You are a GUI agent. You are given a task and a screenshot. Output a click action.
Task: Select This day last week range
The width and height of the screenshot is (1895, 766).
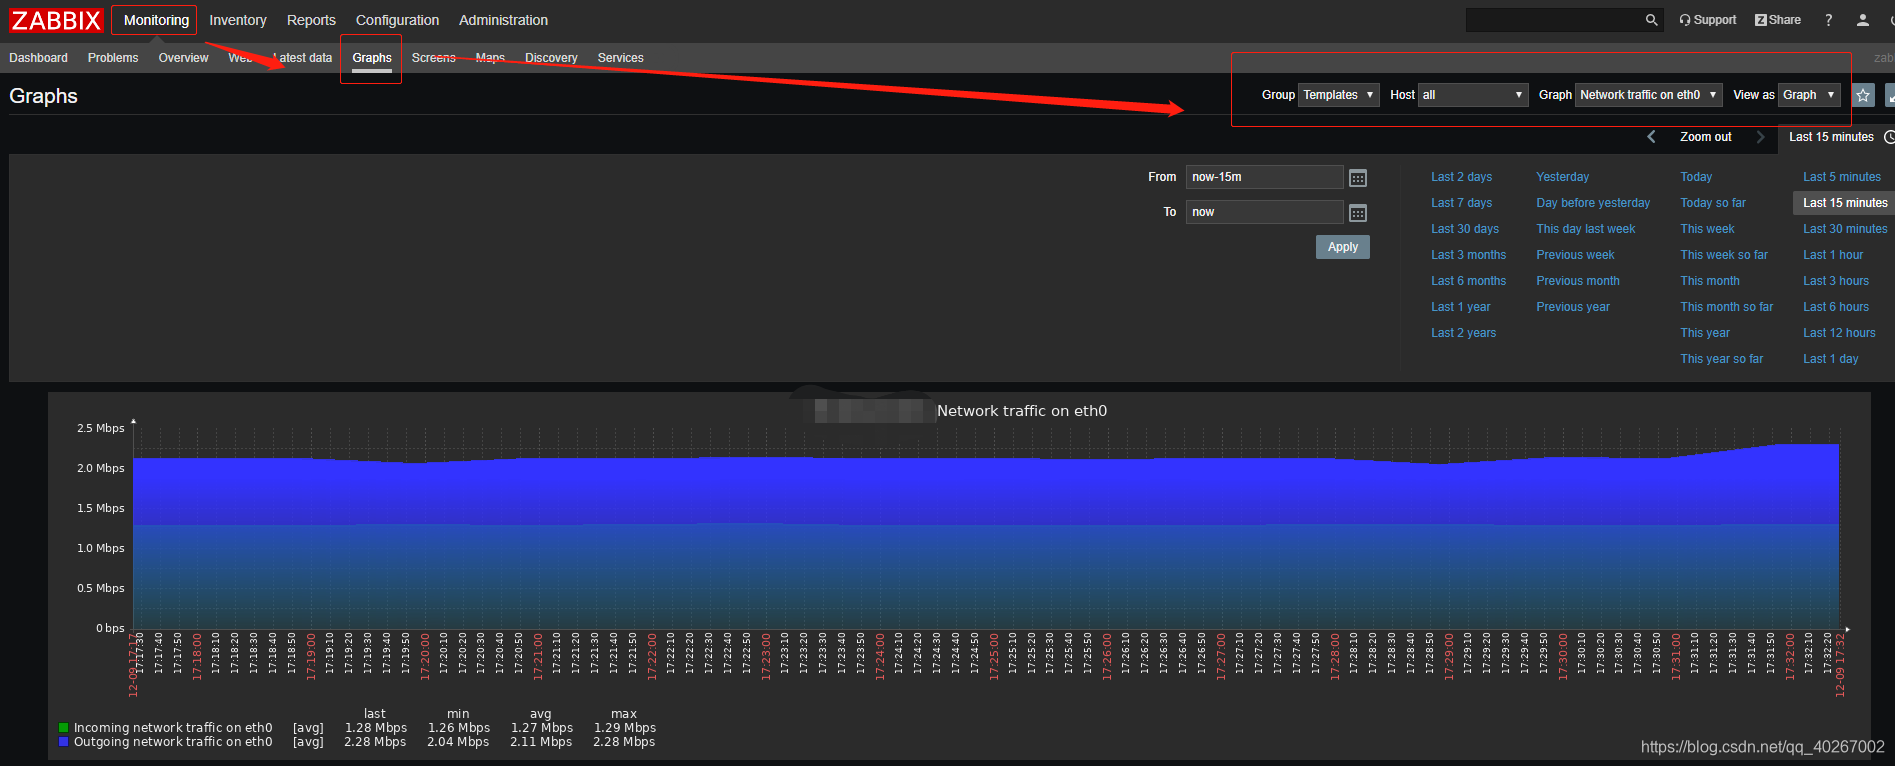click(1586, 229)
